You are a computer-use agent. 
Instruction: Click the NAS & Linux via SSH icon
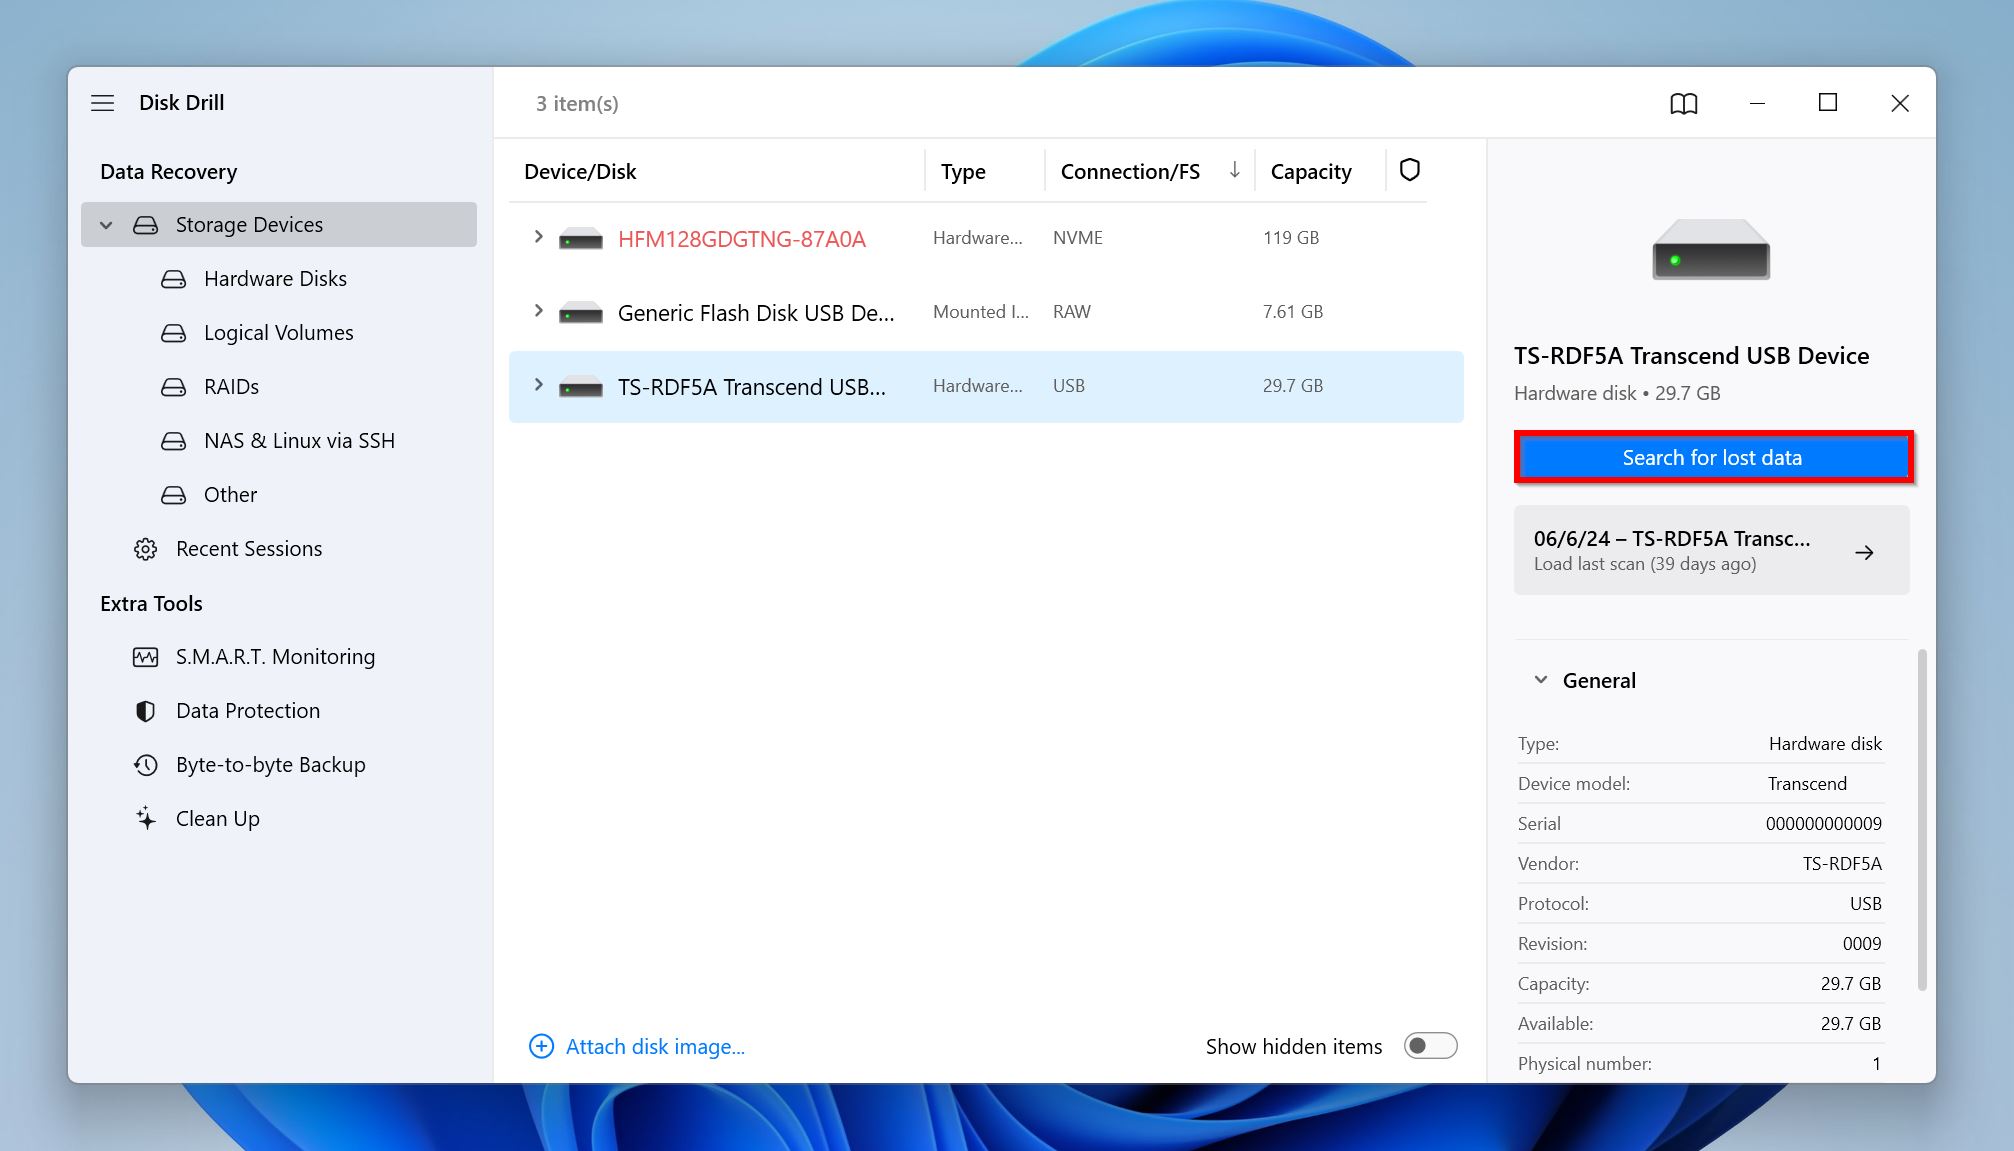174,440
